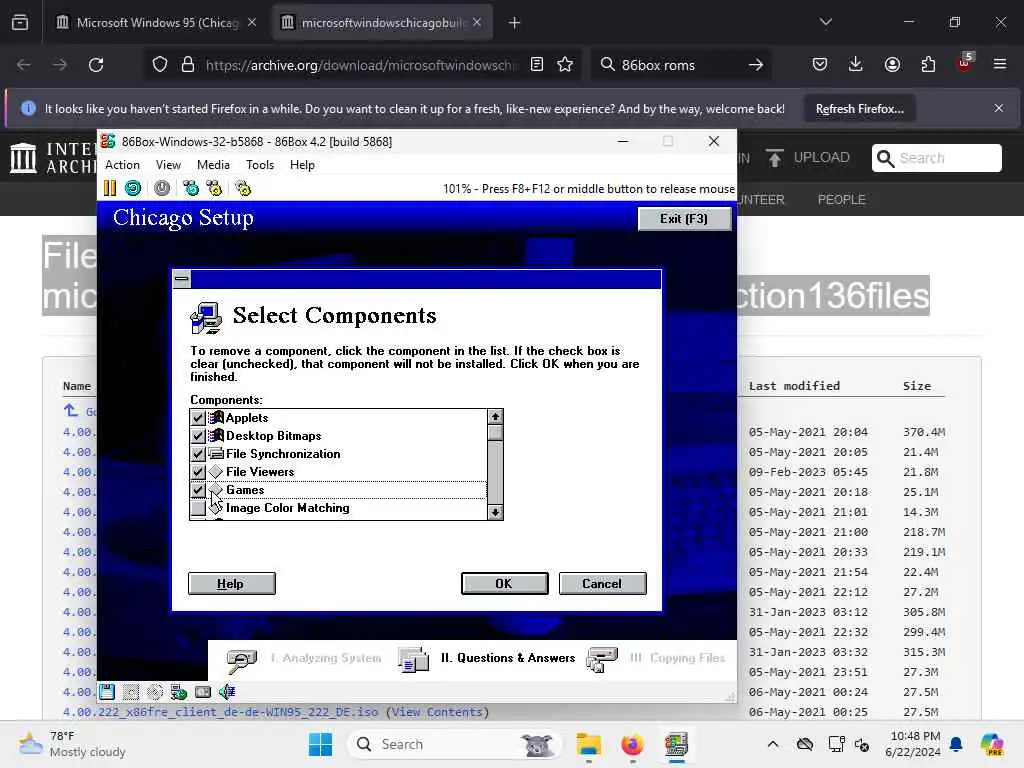Click the teal hard reset icon in 86Box toolbar
Viewport: 1024px width, 768px height.
click(133, 189)
